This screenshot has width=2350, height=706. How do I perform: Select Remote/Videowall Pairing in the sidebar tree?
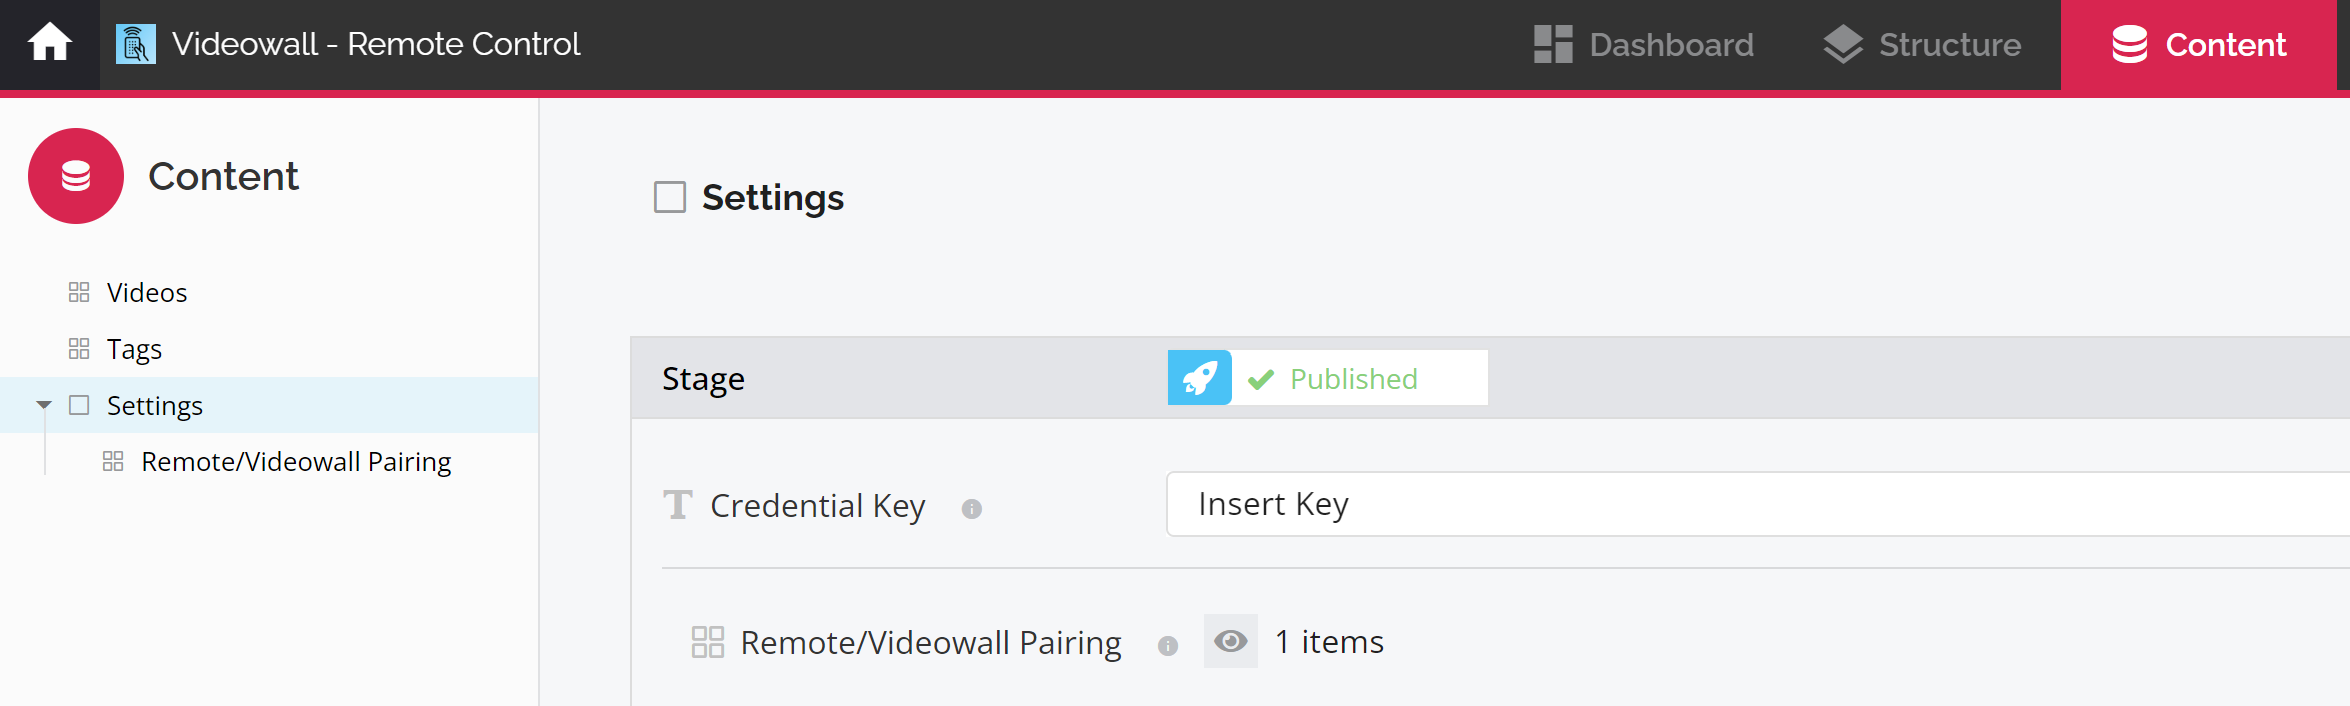point(296,462)
